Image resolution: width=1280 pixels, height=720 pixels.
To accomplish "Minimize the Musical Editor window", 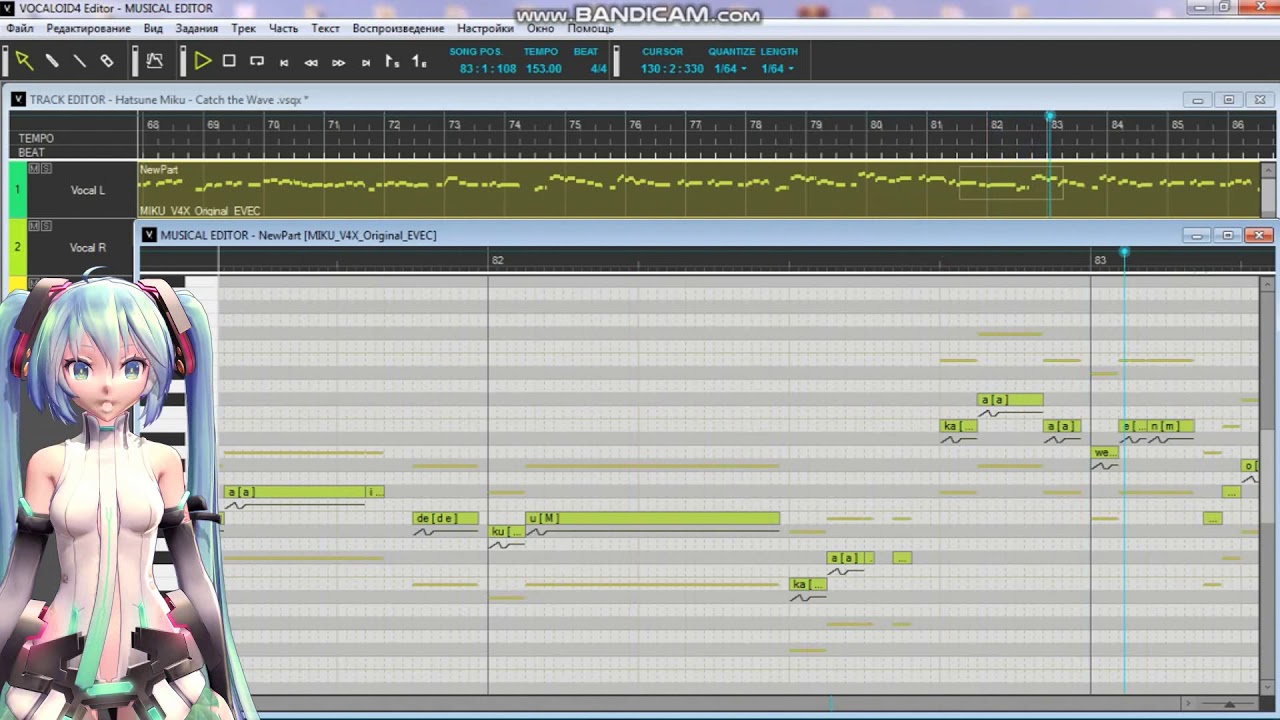I will [1197, 235].
